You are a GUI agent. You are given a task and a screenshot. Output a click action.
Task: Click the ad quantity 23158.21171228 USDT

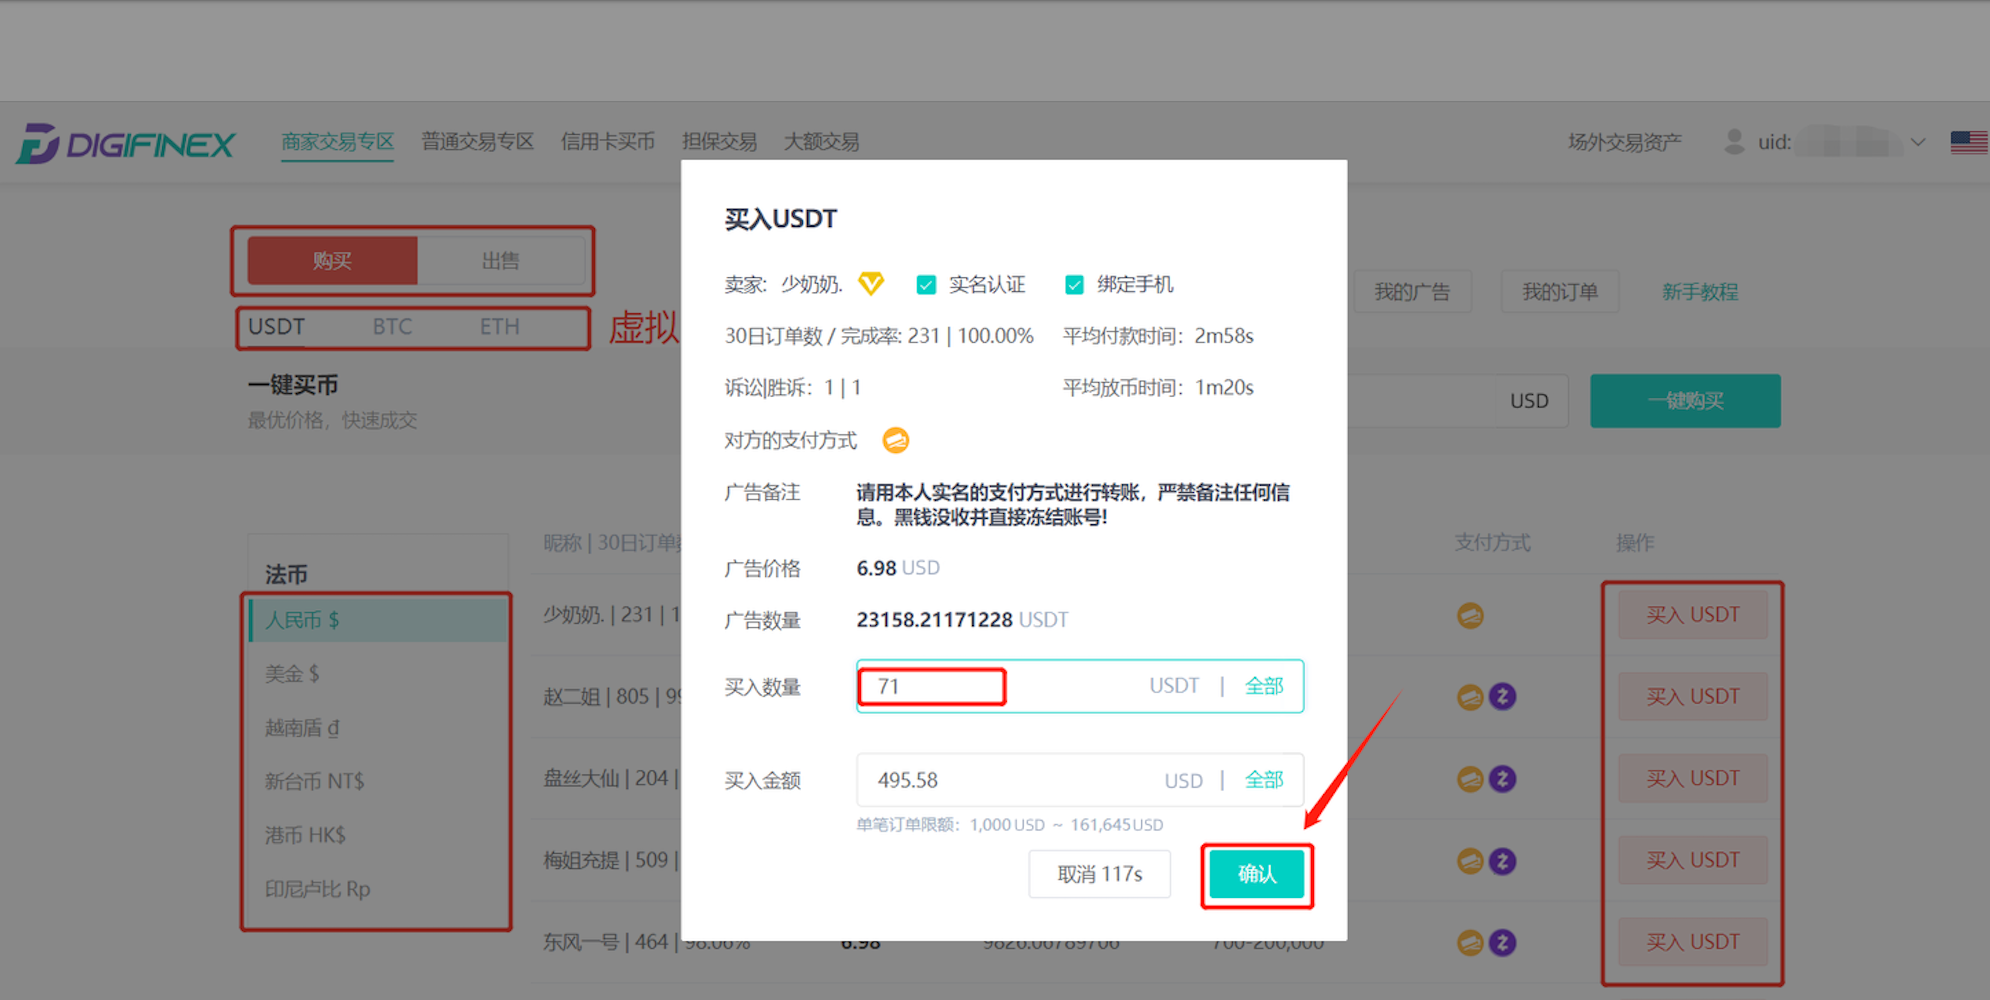(962, 620)
